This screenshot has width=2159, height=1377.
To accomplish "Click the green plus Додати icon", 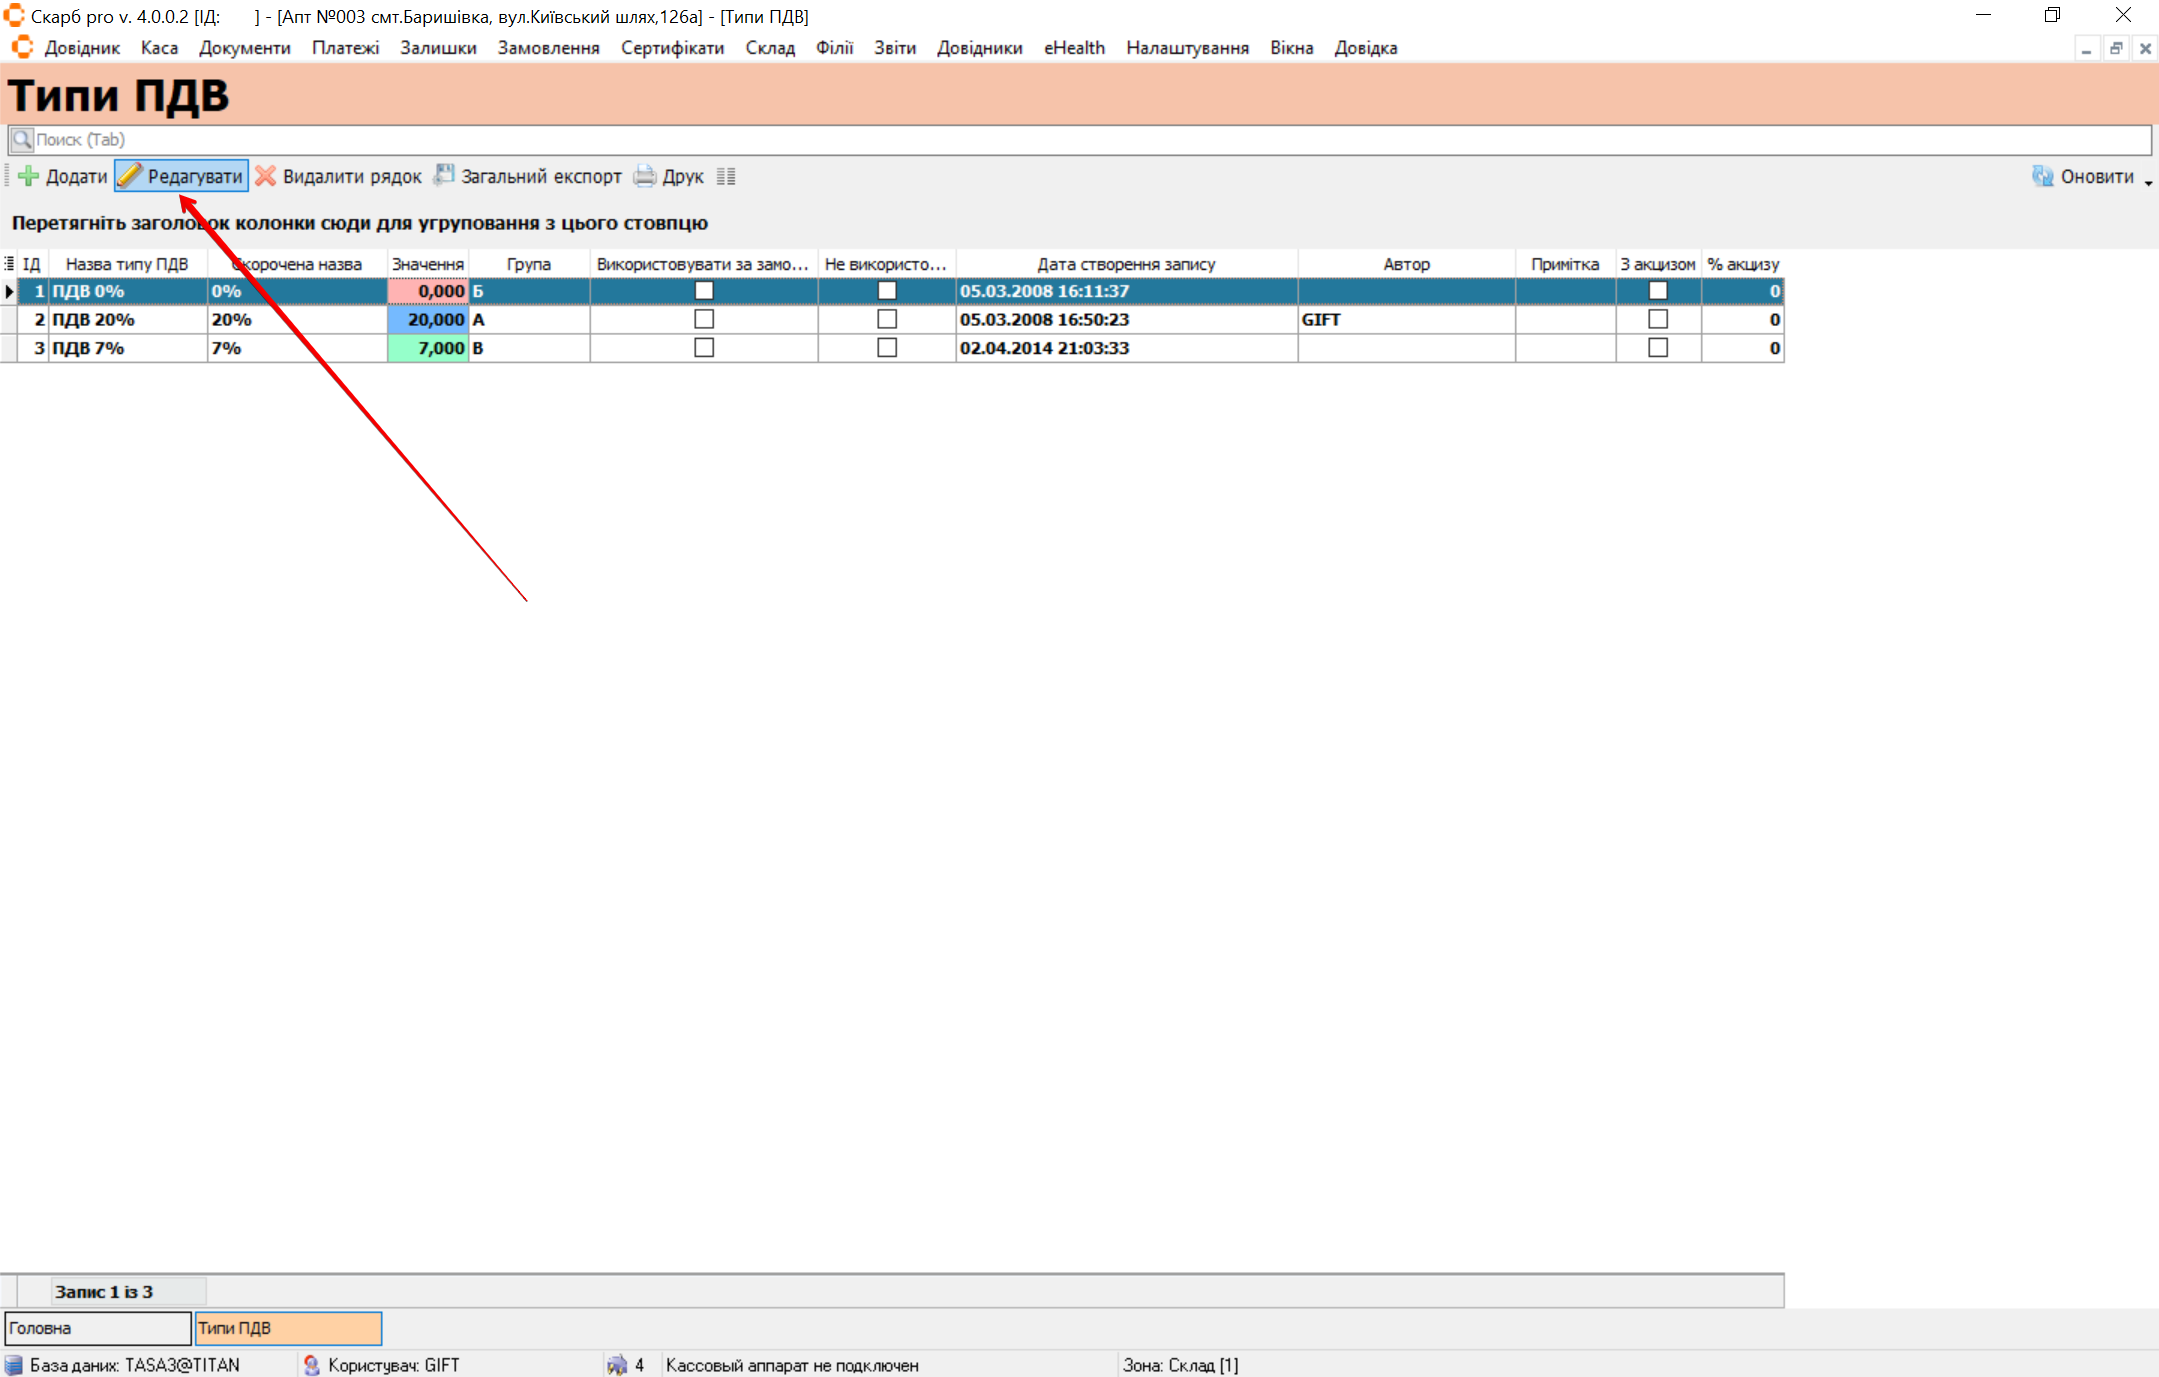I will [29, 176].
